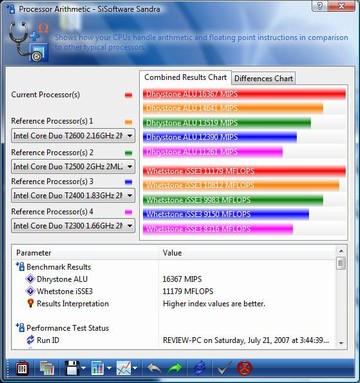360x383 pixels.
Task: Open the save icon's dropdown arrow
Action: pyautogui.click(x=83, y=368)
